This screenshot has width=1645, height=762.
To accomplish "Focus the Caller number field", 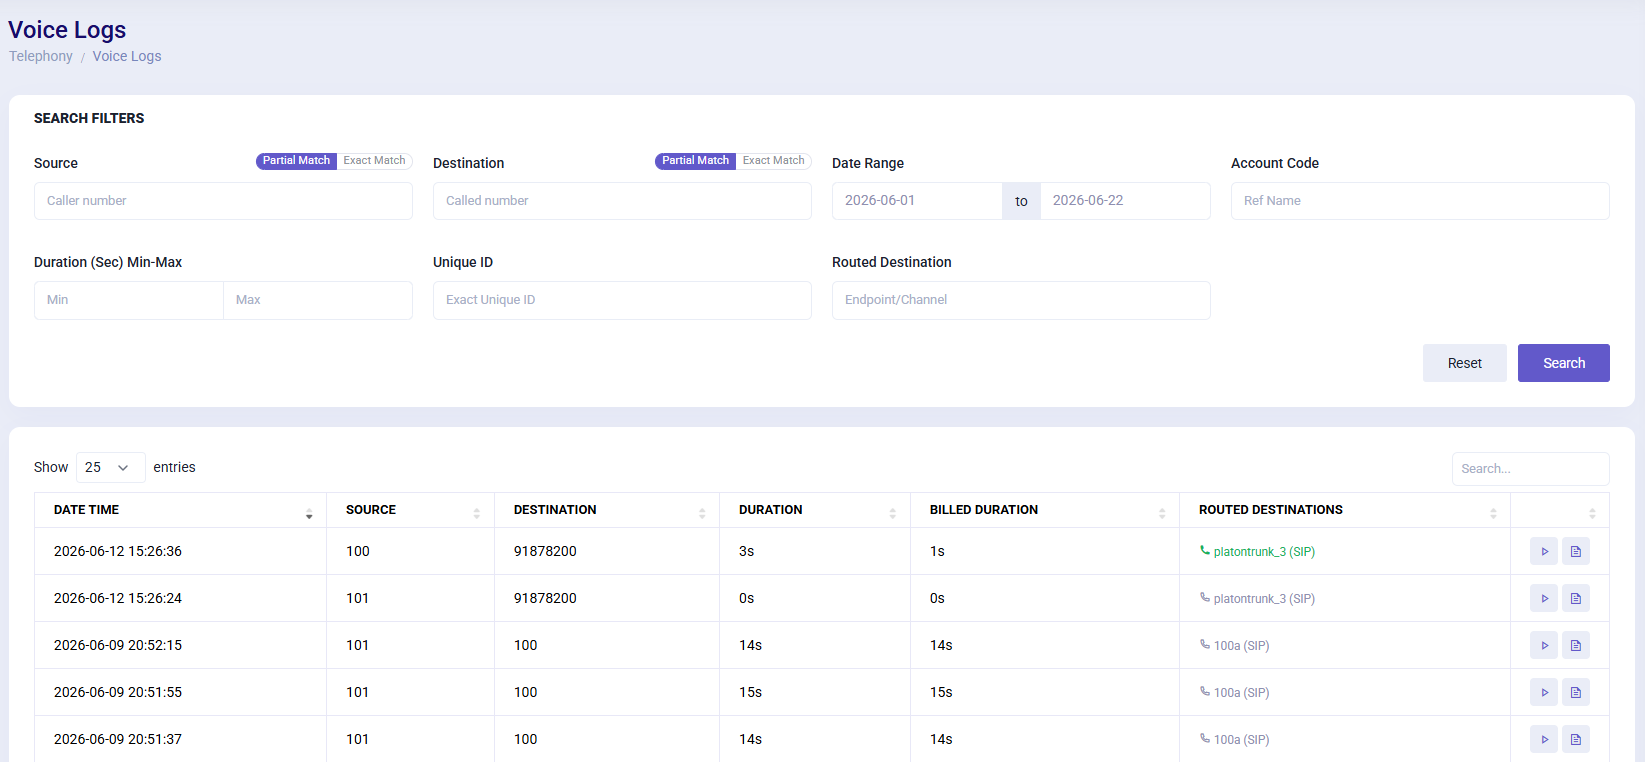I will tap(223, 201).
